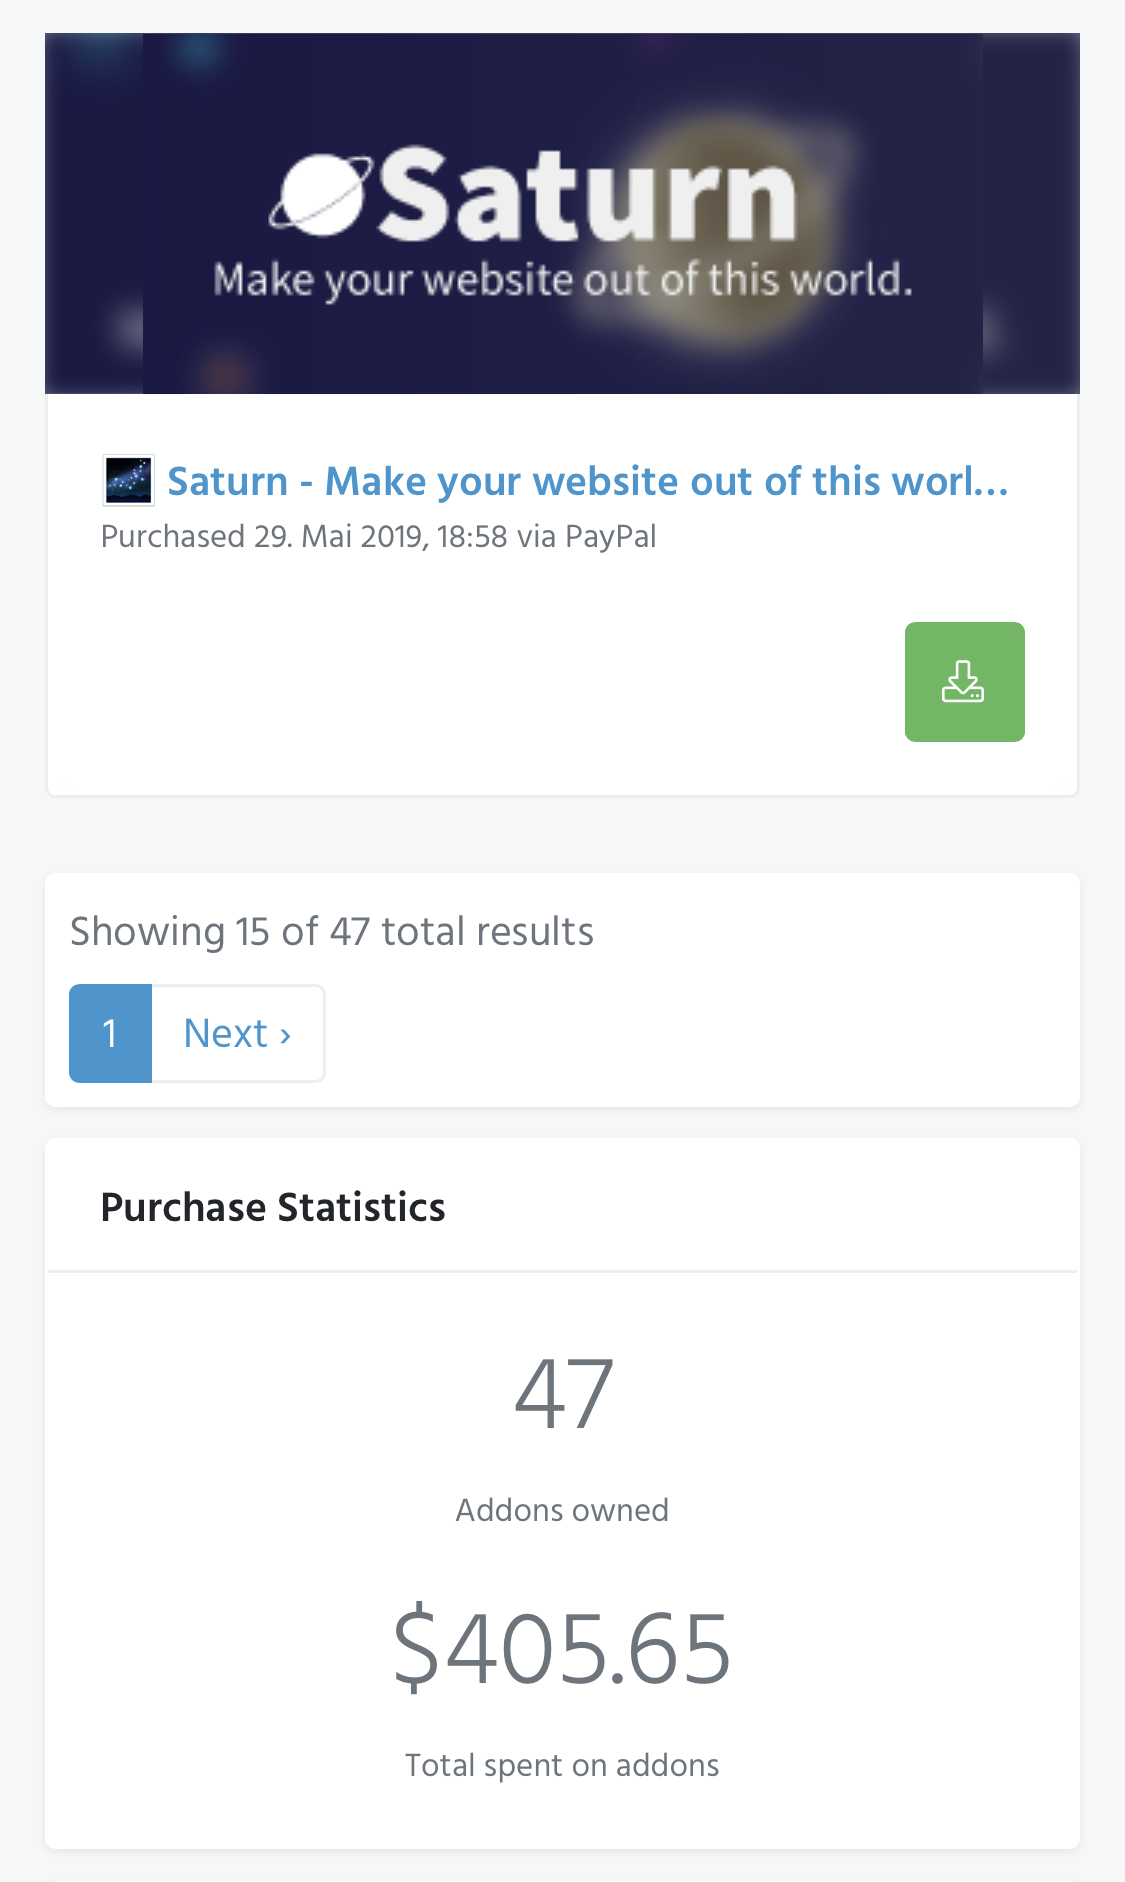The height and width of the screenshot is (1882, 1125).
Task: Click the Showing 15 of 47 results text
Action: [x=332, y=931]
